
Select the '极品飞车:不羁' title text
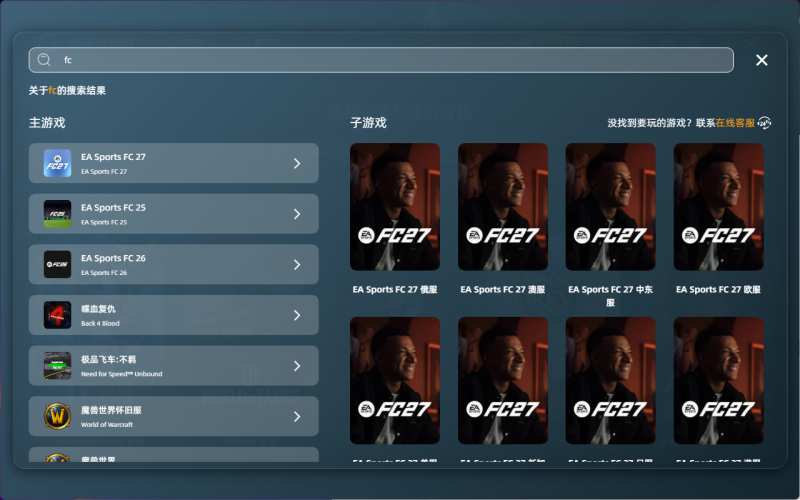click(x=108, y=359)
